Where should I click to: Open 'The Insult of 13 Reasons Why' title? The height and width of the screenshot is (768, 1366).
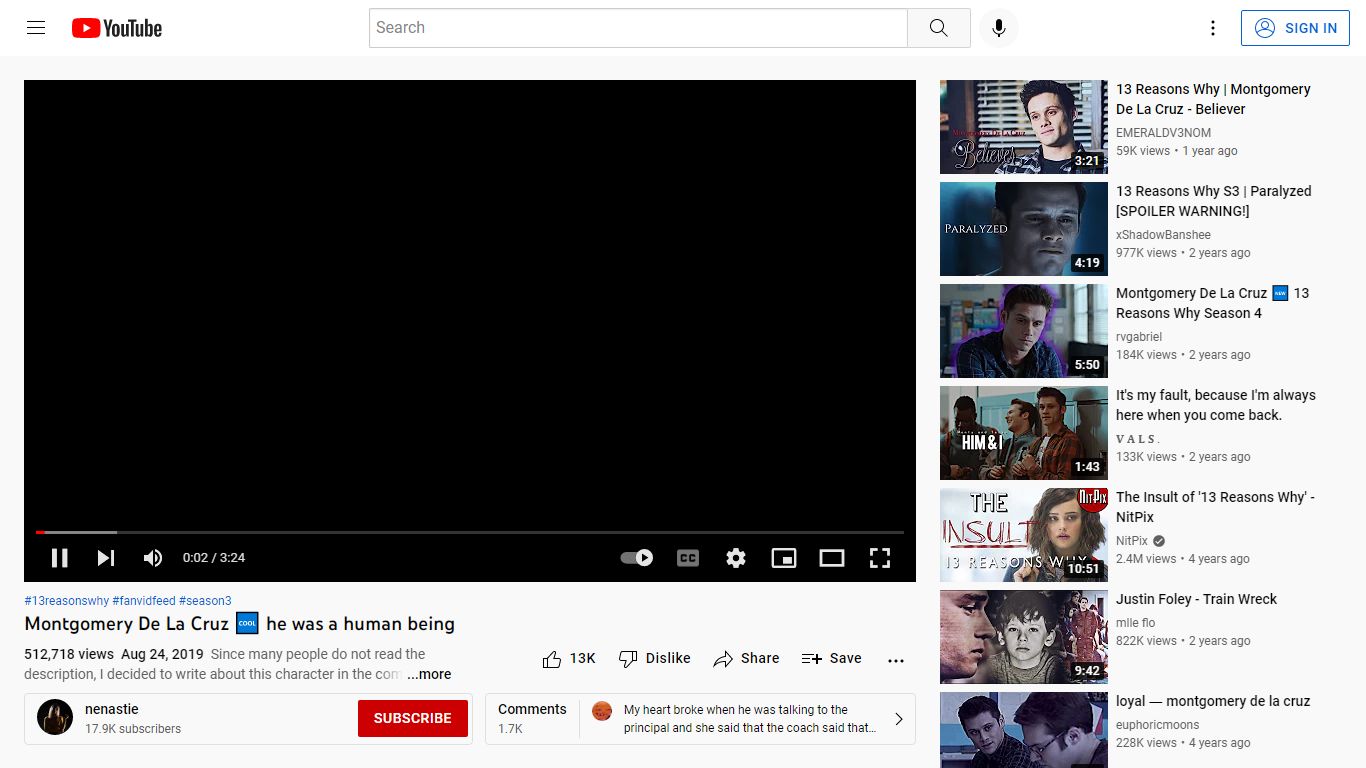[x=1216, y=507]
